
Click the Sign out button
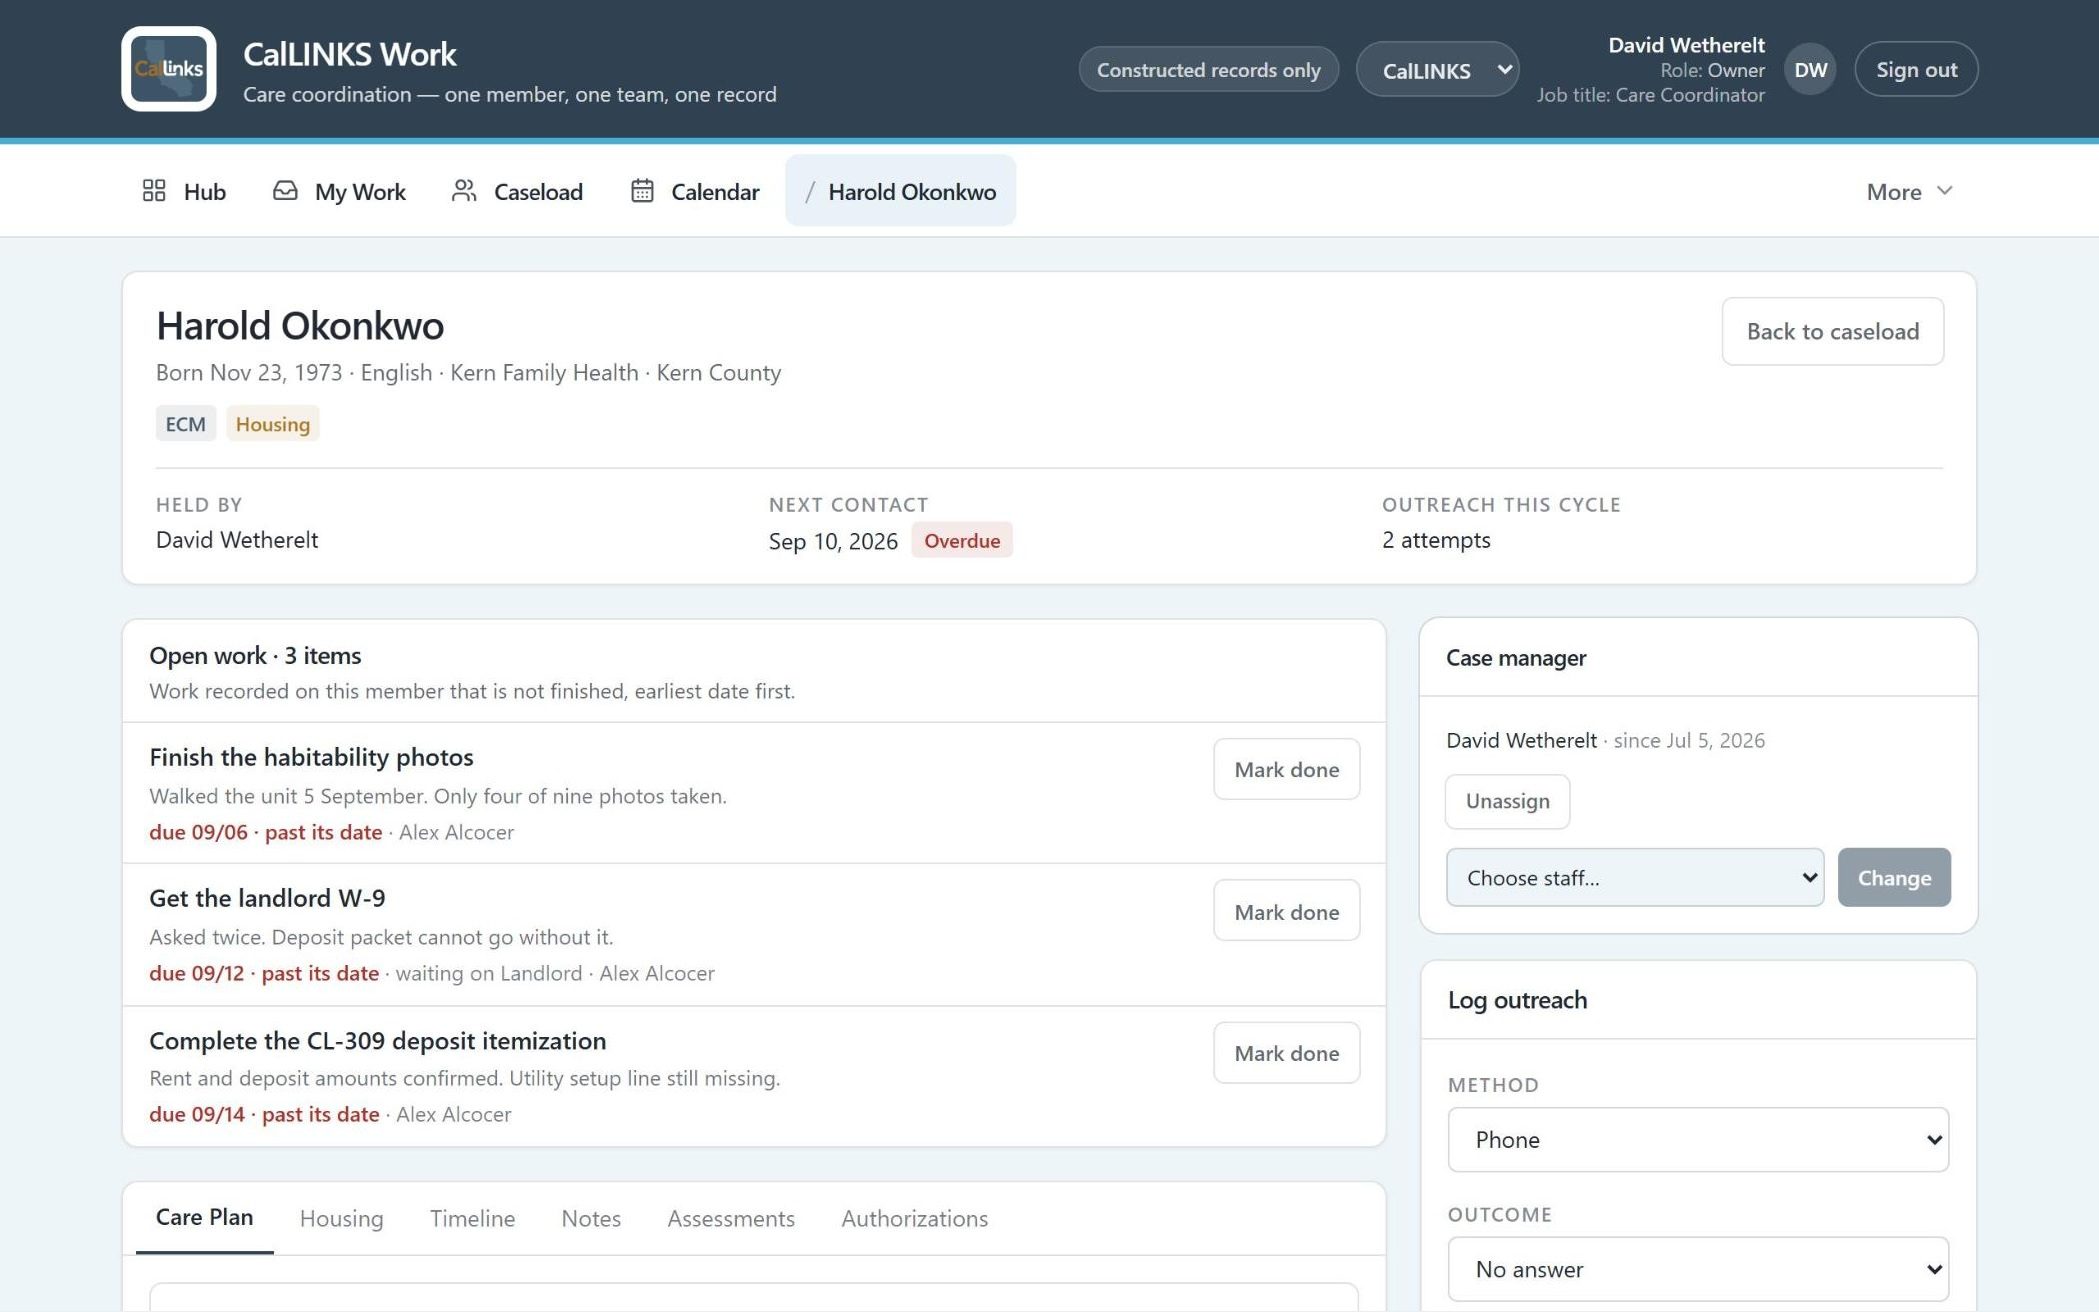[x=1916, y=69]
